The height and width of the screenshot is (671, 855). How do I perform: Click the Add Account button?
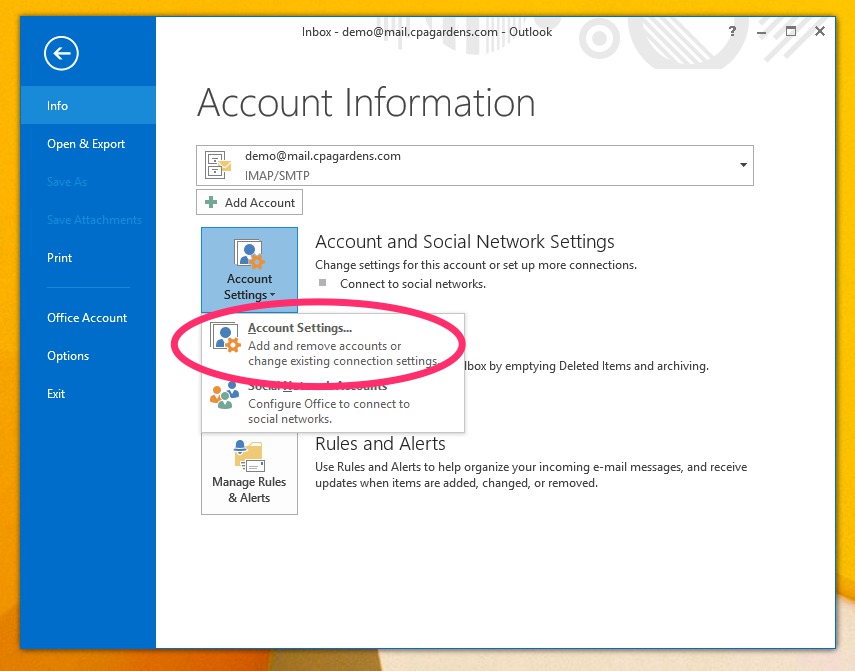tap(249, 202)
